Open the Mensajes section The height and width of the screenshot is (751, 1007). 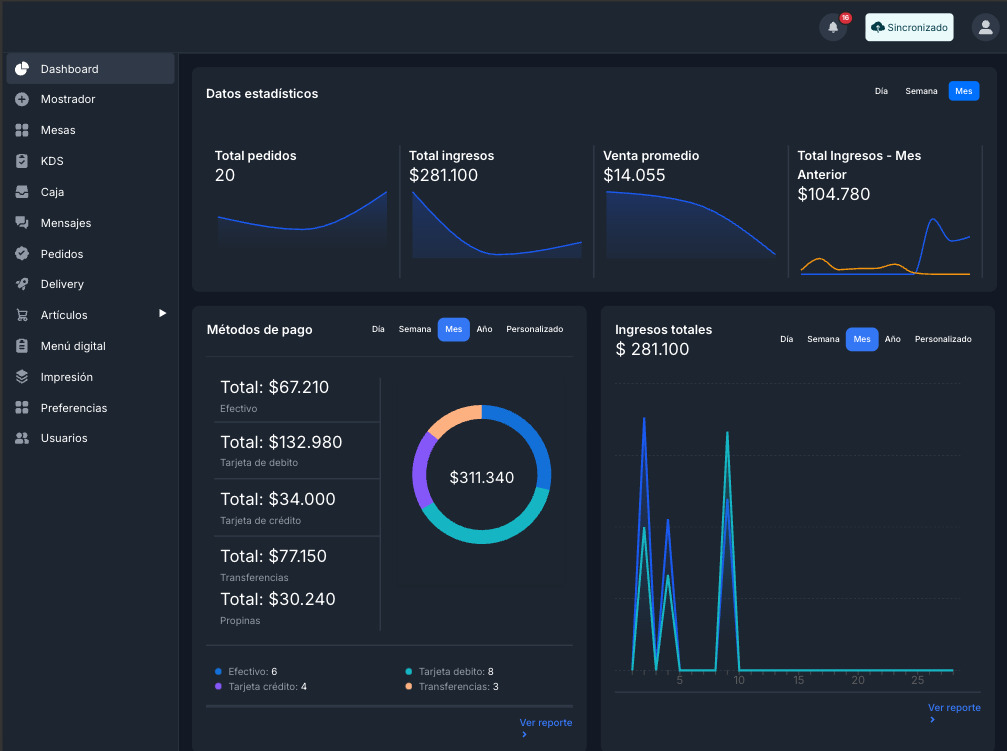click(x=91, y=222)
